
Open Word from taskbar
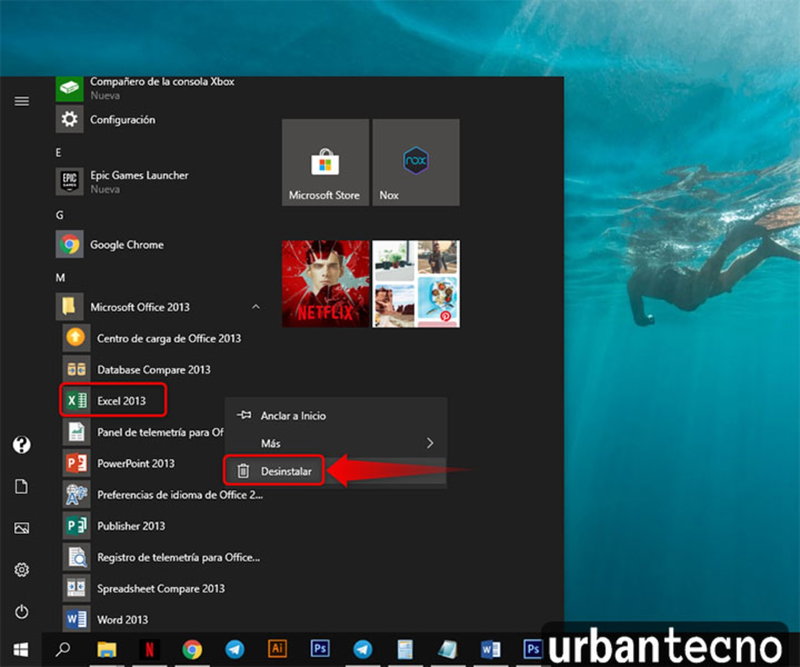(x=490, y=650)
